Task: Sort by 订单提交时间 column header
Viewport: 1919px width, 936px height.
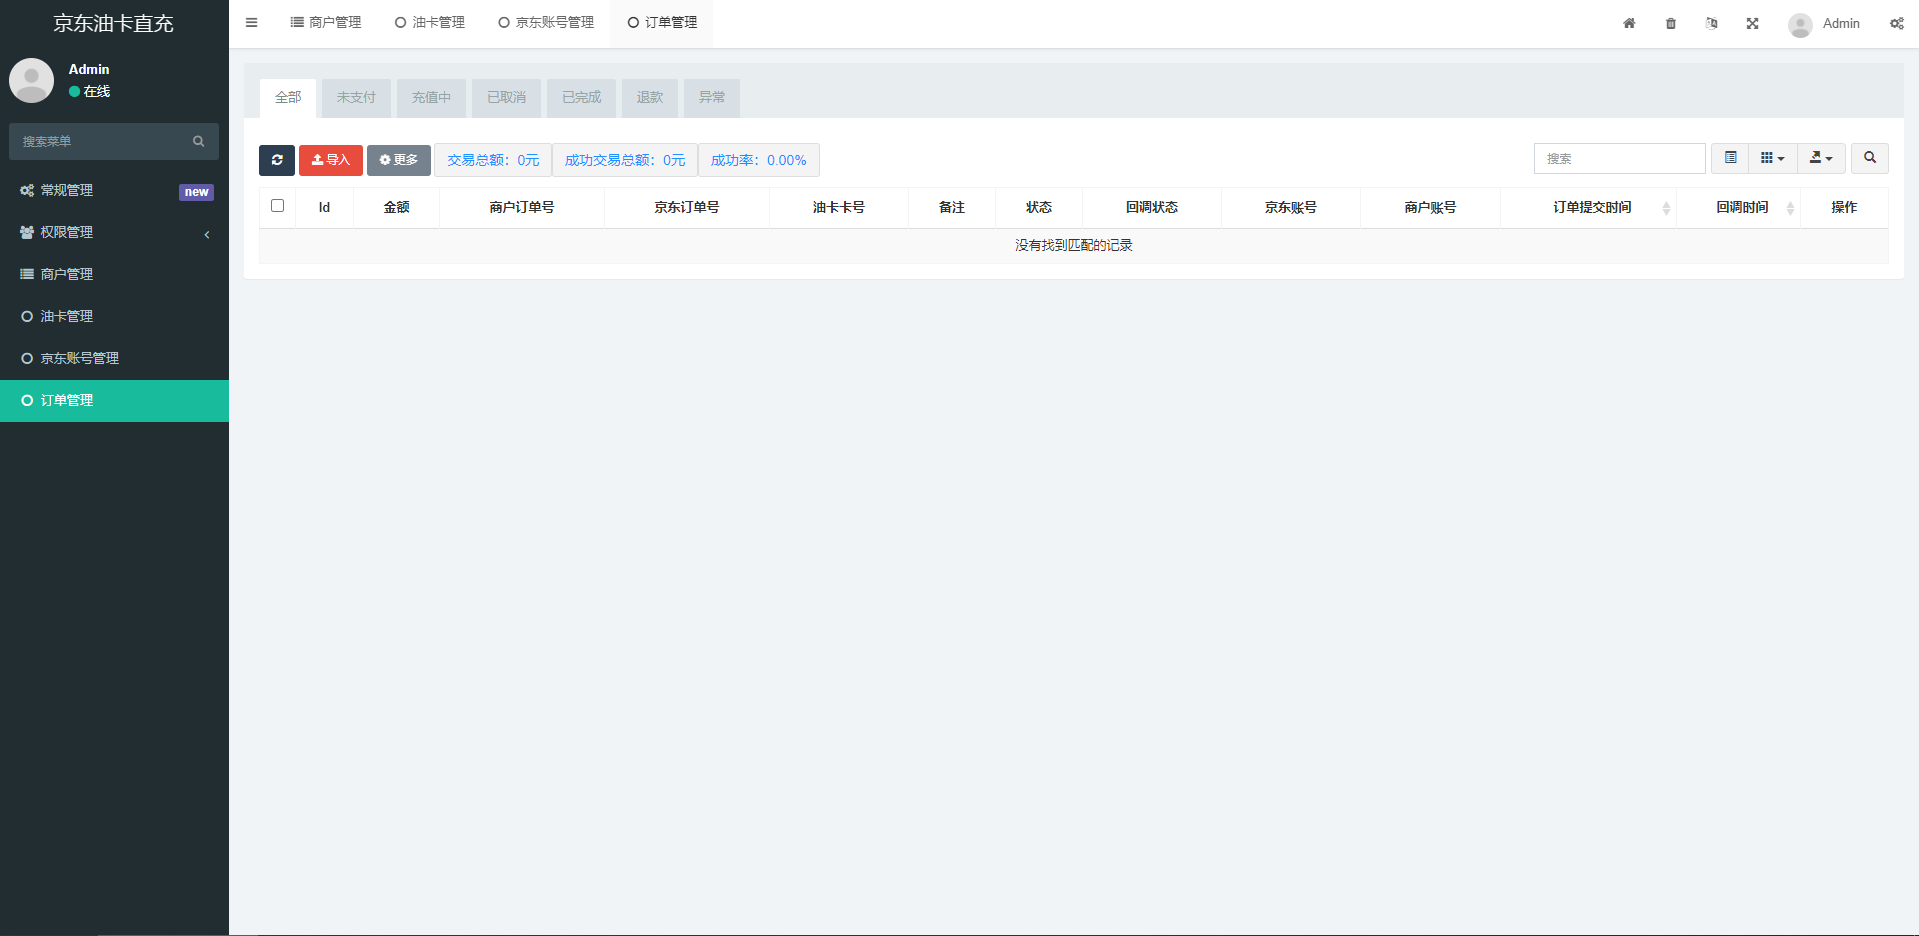Action: 1591,207
